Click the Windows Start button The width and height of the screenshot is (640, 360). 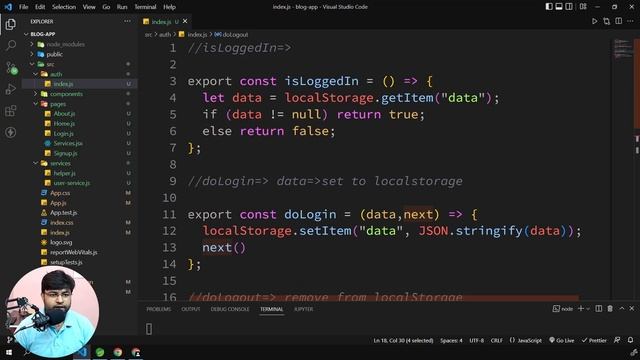[9, 352]
